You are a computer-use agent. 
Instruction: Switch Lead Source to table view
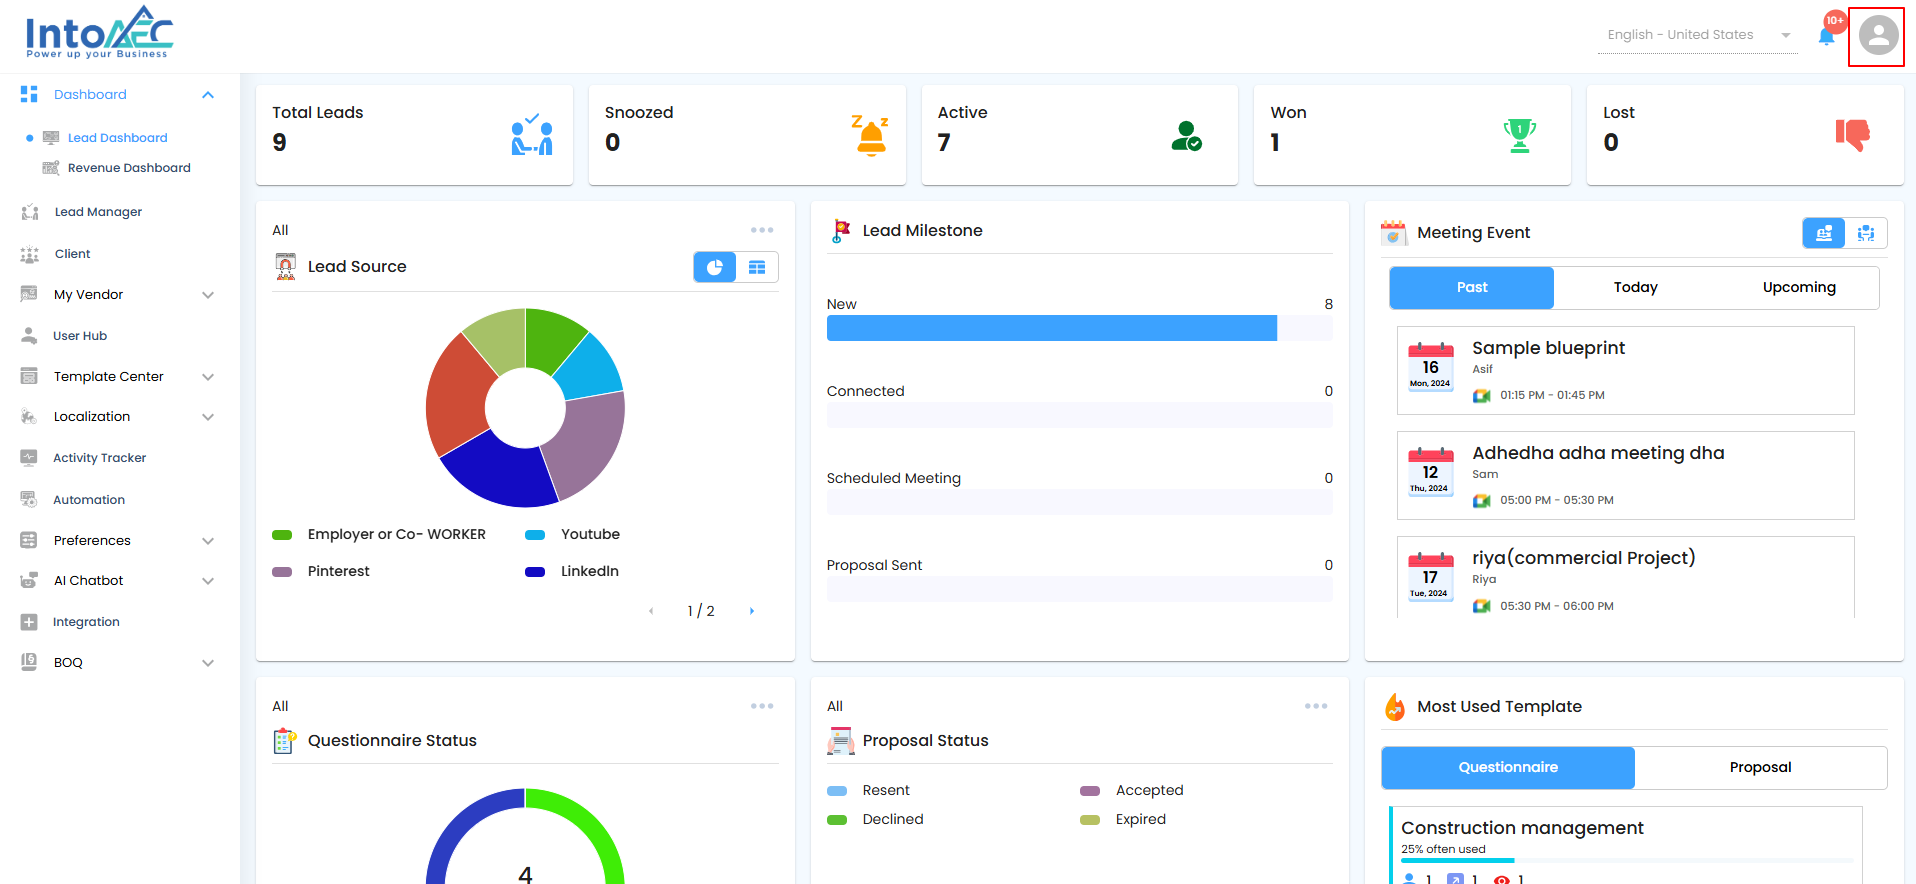(757, 267)
